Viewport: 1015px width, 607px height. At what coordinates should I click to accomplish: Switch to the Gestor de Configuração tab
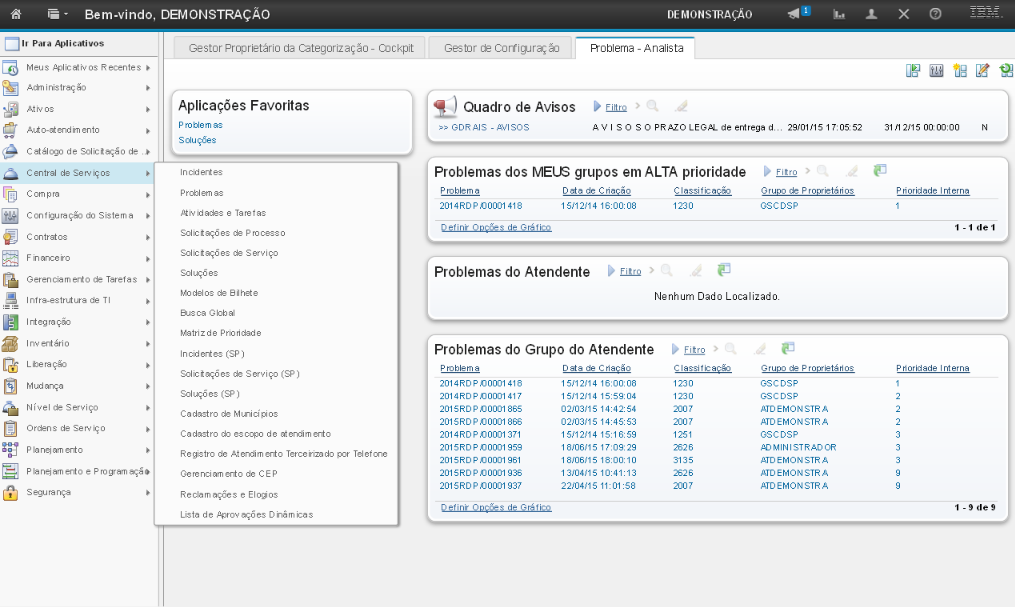(x=500, y=47)
